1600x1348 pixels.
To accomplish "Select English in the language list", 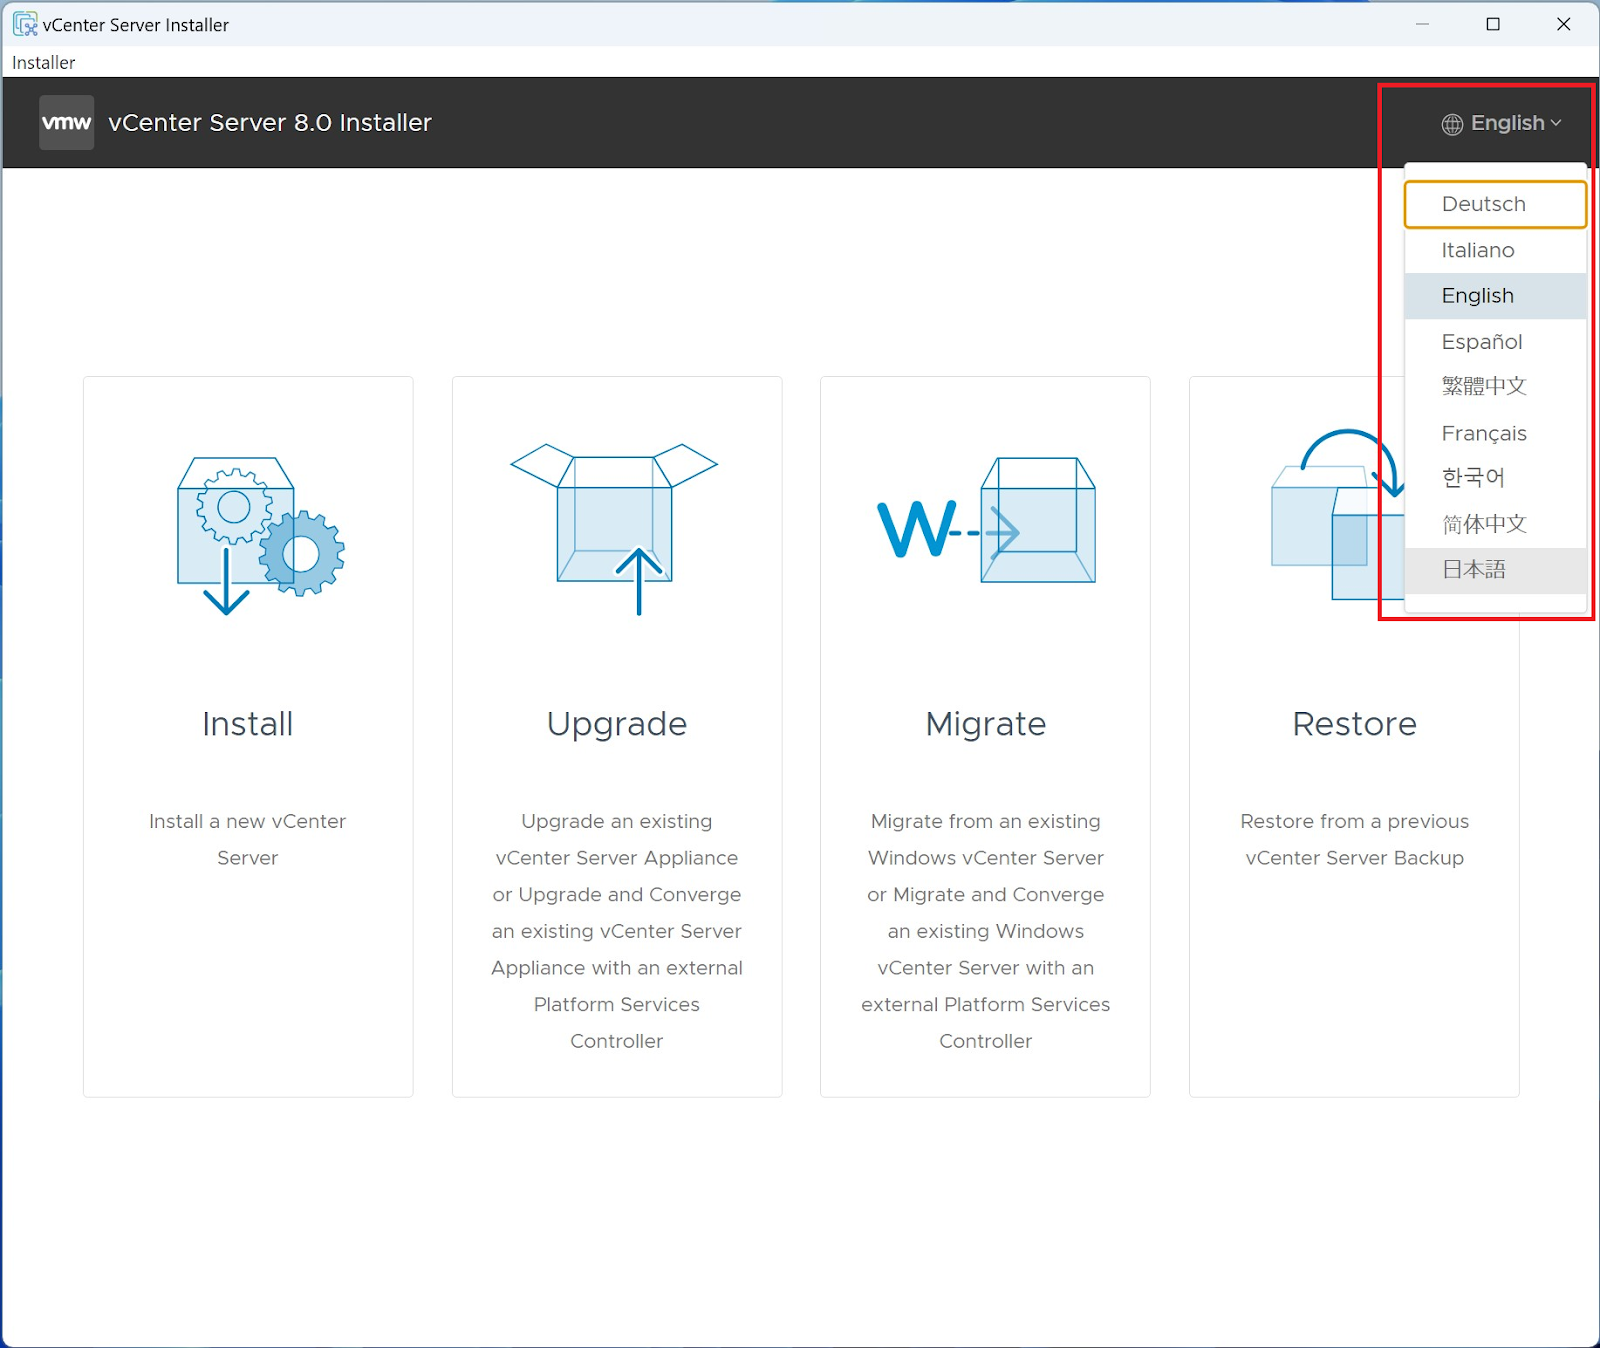I will (1495, 296).
